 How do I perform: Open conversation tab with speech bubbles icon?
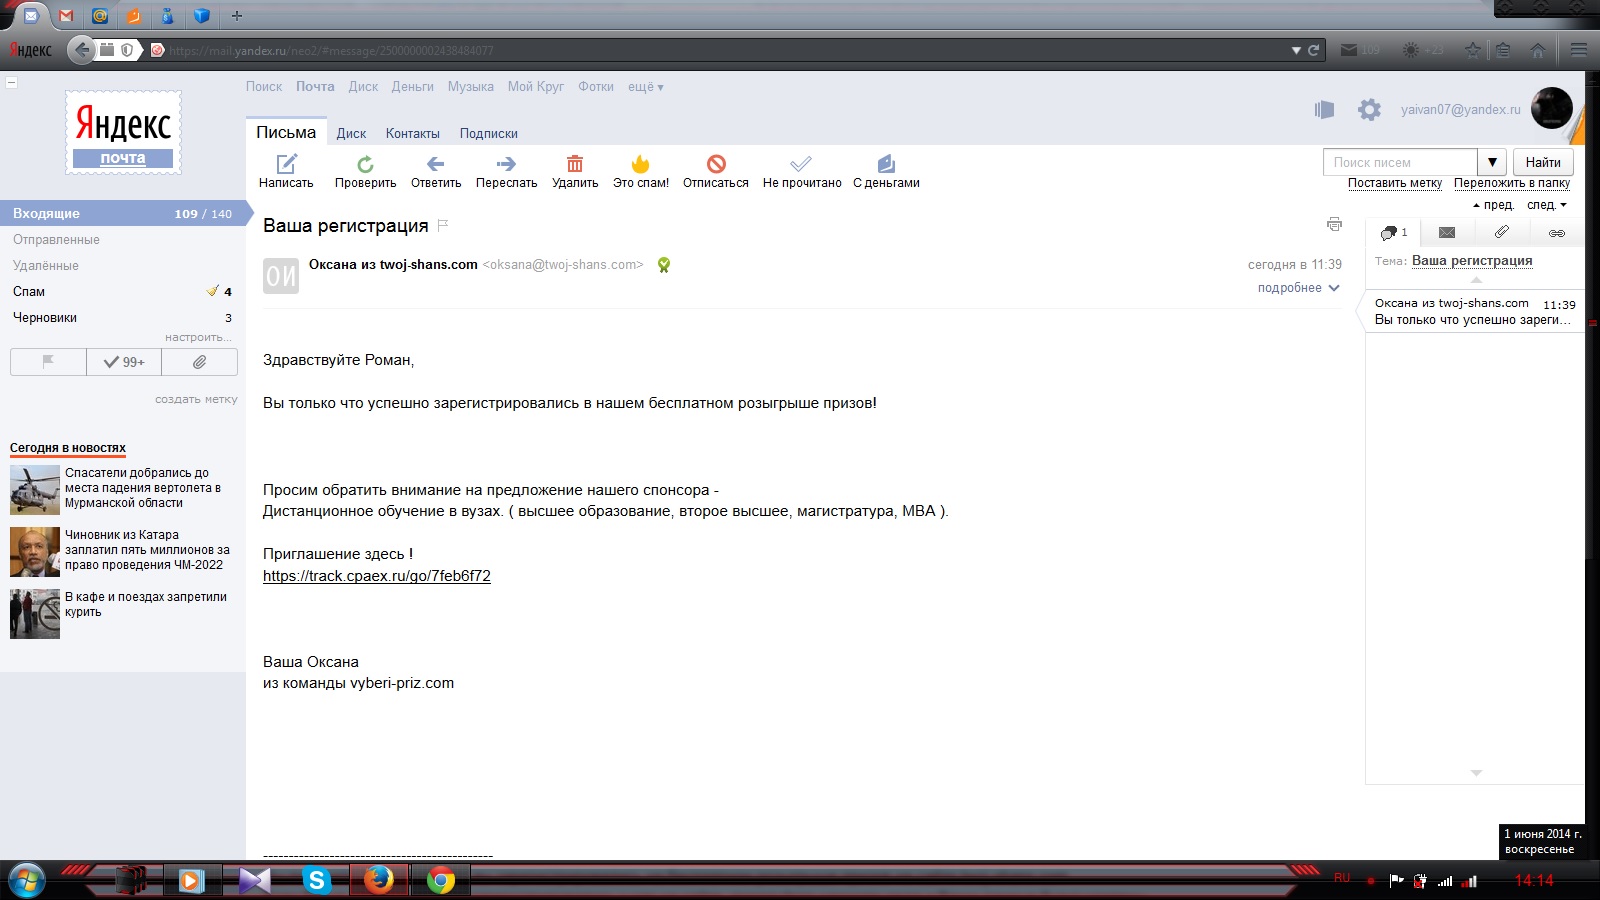click(1393, 233)
